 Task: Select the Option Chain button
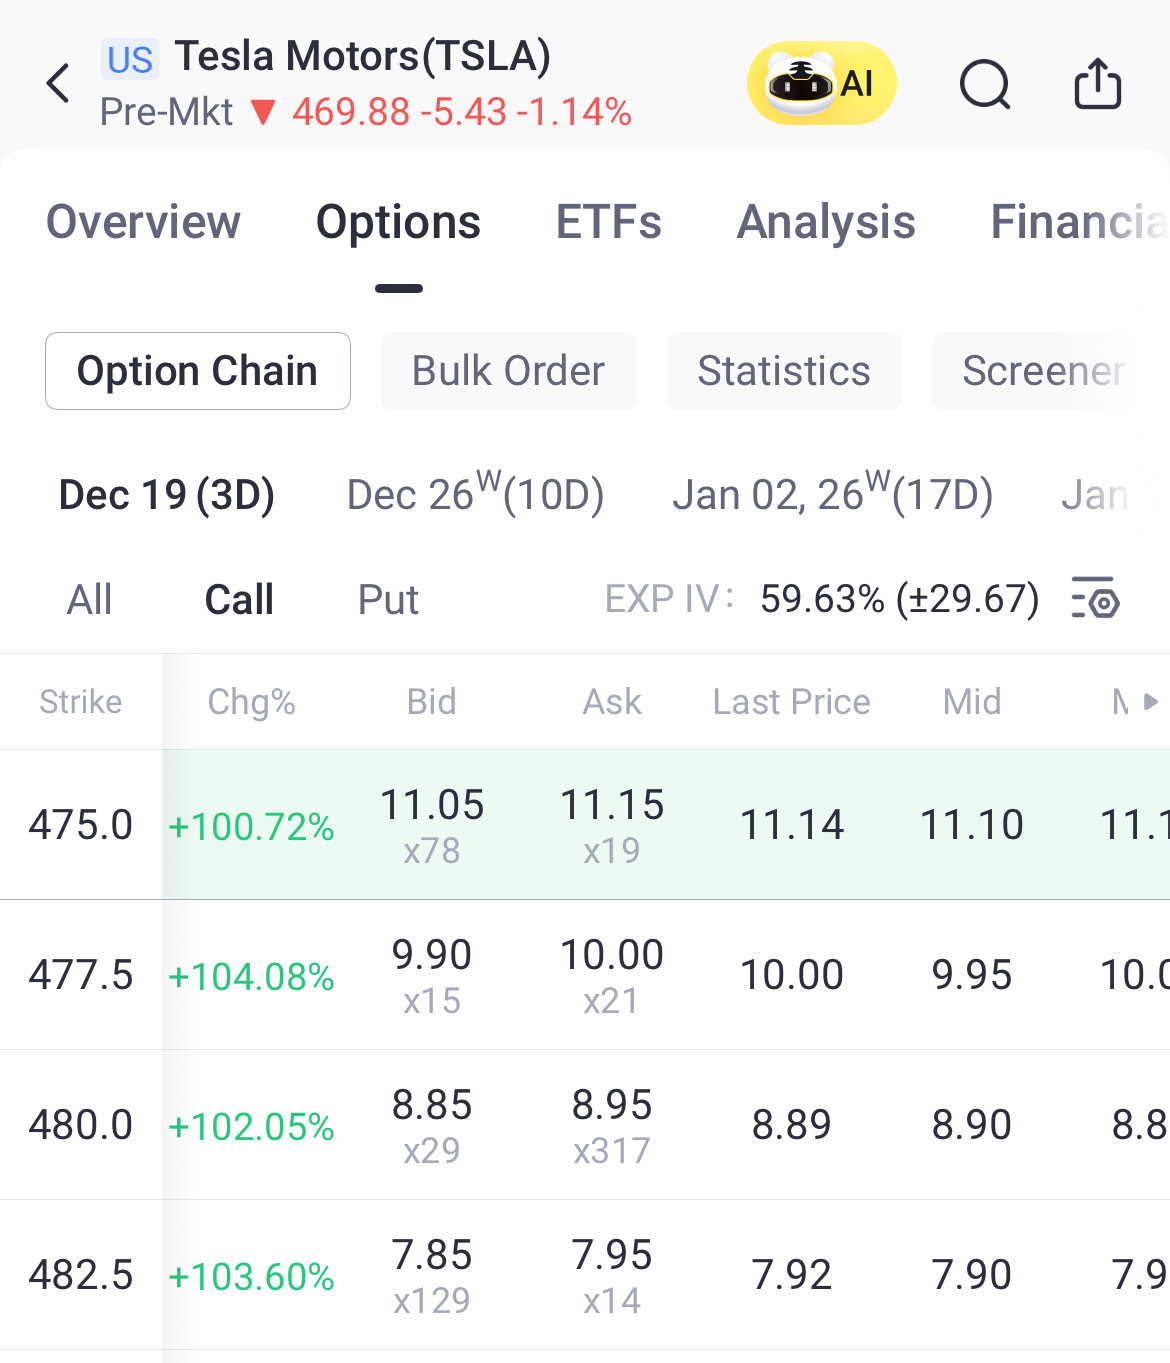pyautogui.click(x=197, y=371)
